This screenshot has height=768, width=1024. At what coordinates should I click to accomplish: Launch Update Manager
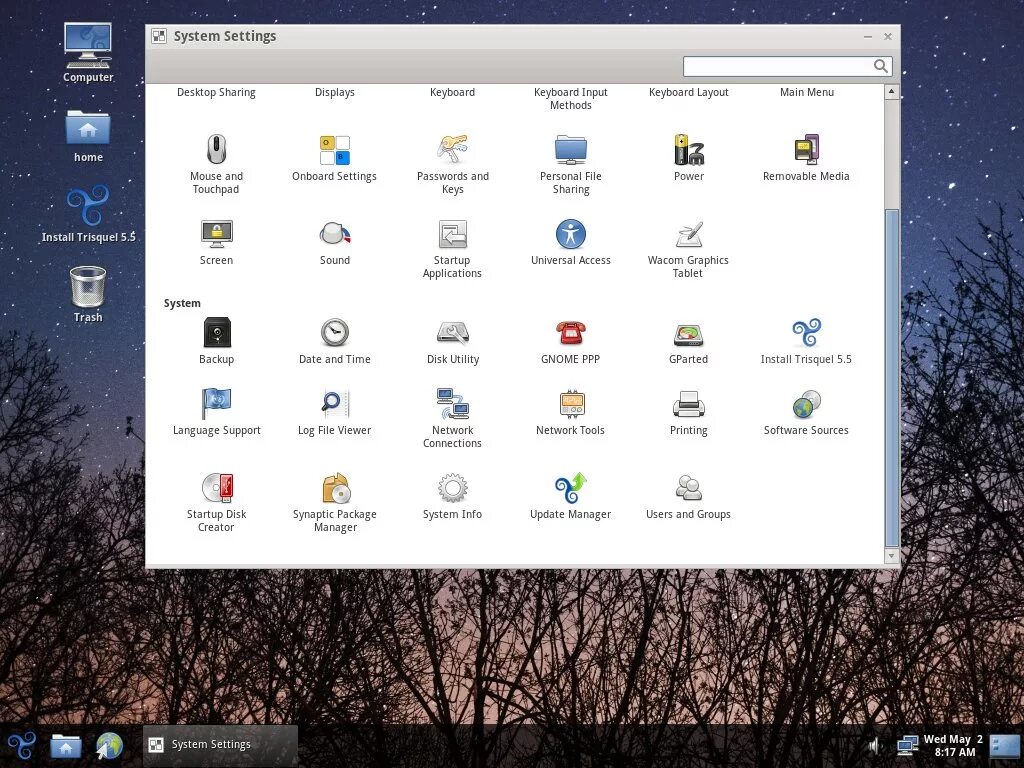[571, 496]
